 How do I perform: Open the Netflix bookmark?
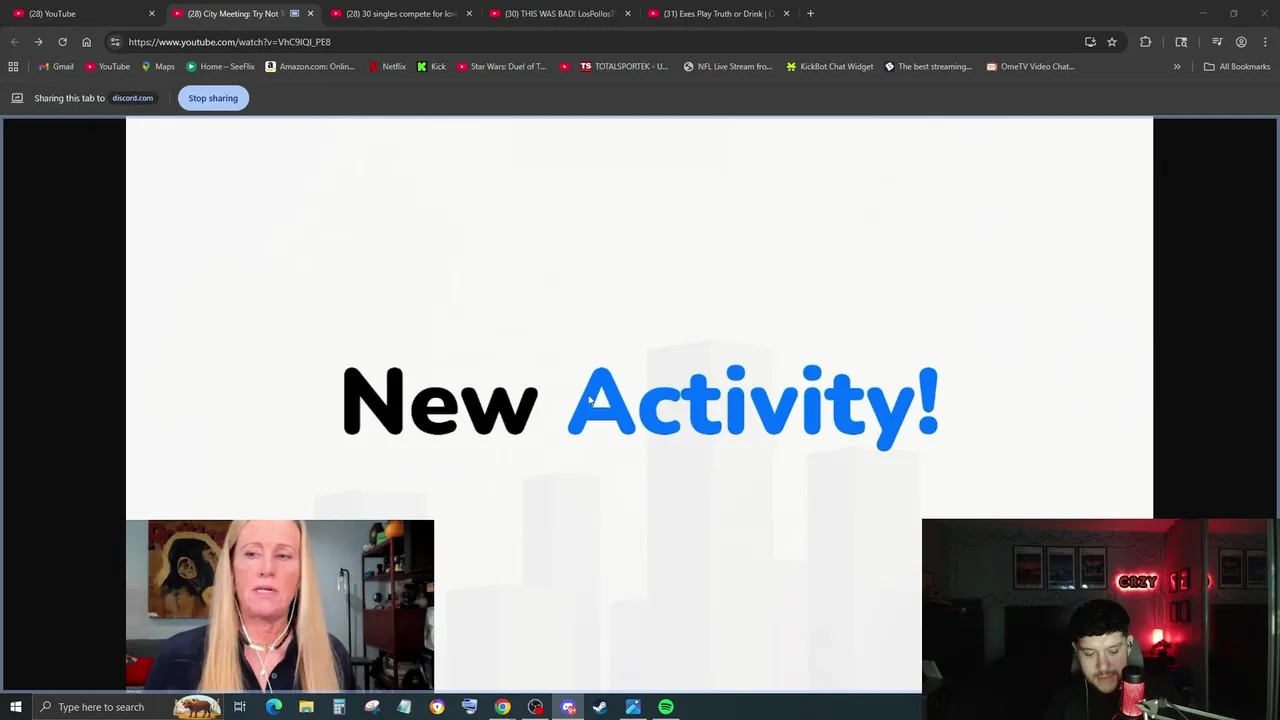pos(387,67)
